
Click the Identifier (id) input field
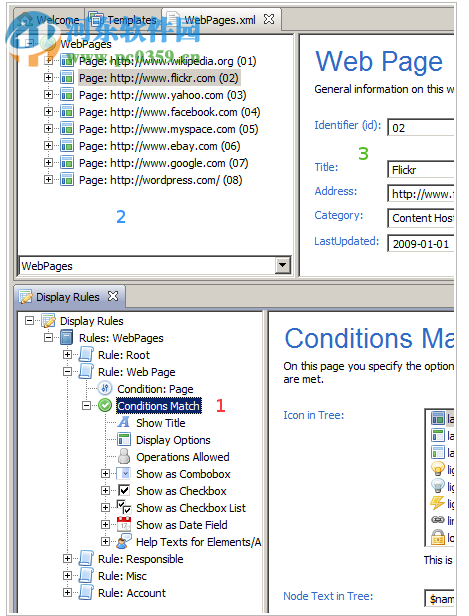421,127
